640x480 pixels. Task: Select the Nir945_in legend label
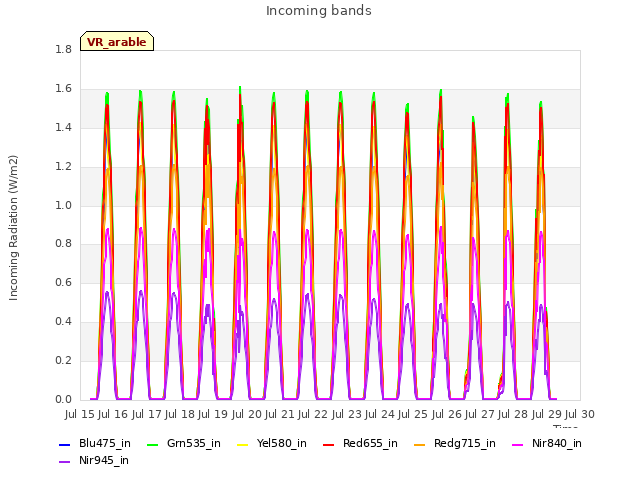pos(104,460)
